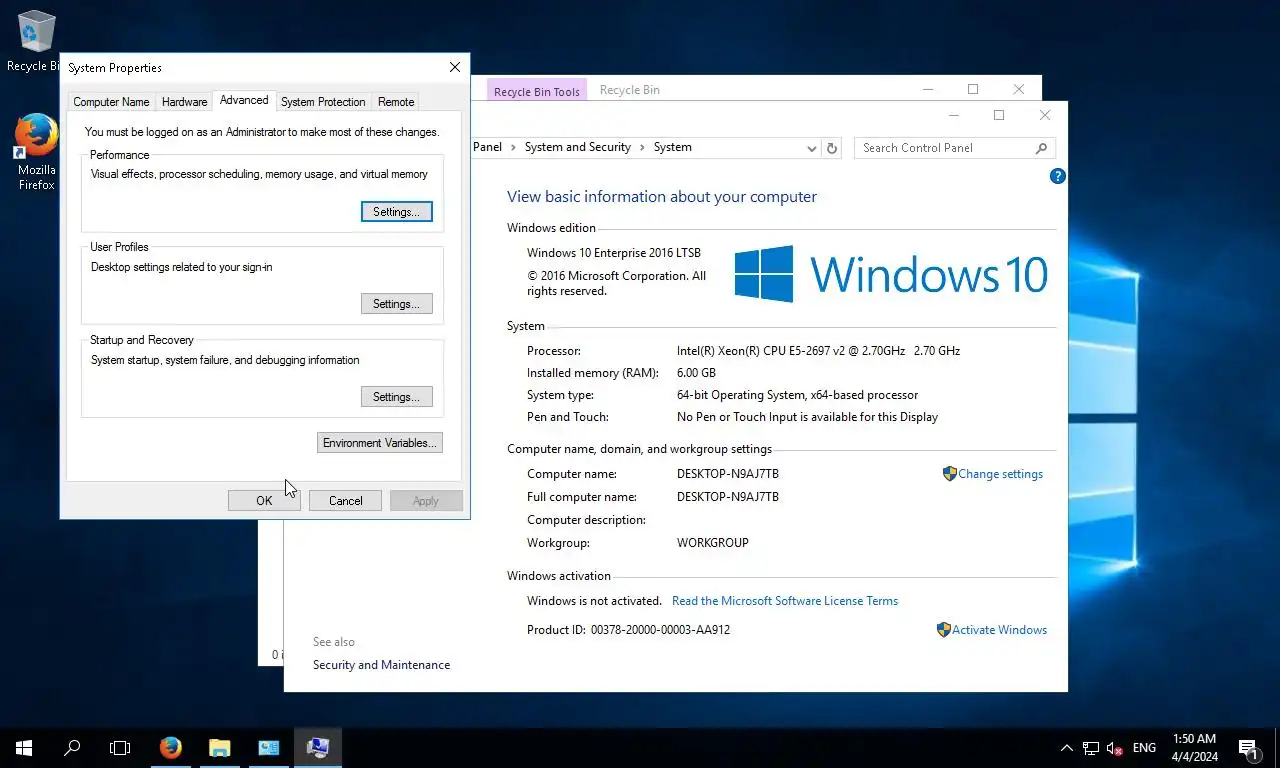Expand the address bar history dropdown

pos(812,148)
